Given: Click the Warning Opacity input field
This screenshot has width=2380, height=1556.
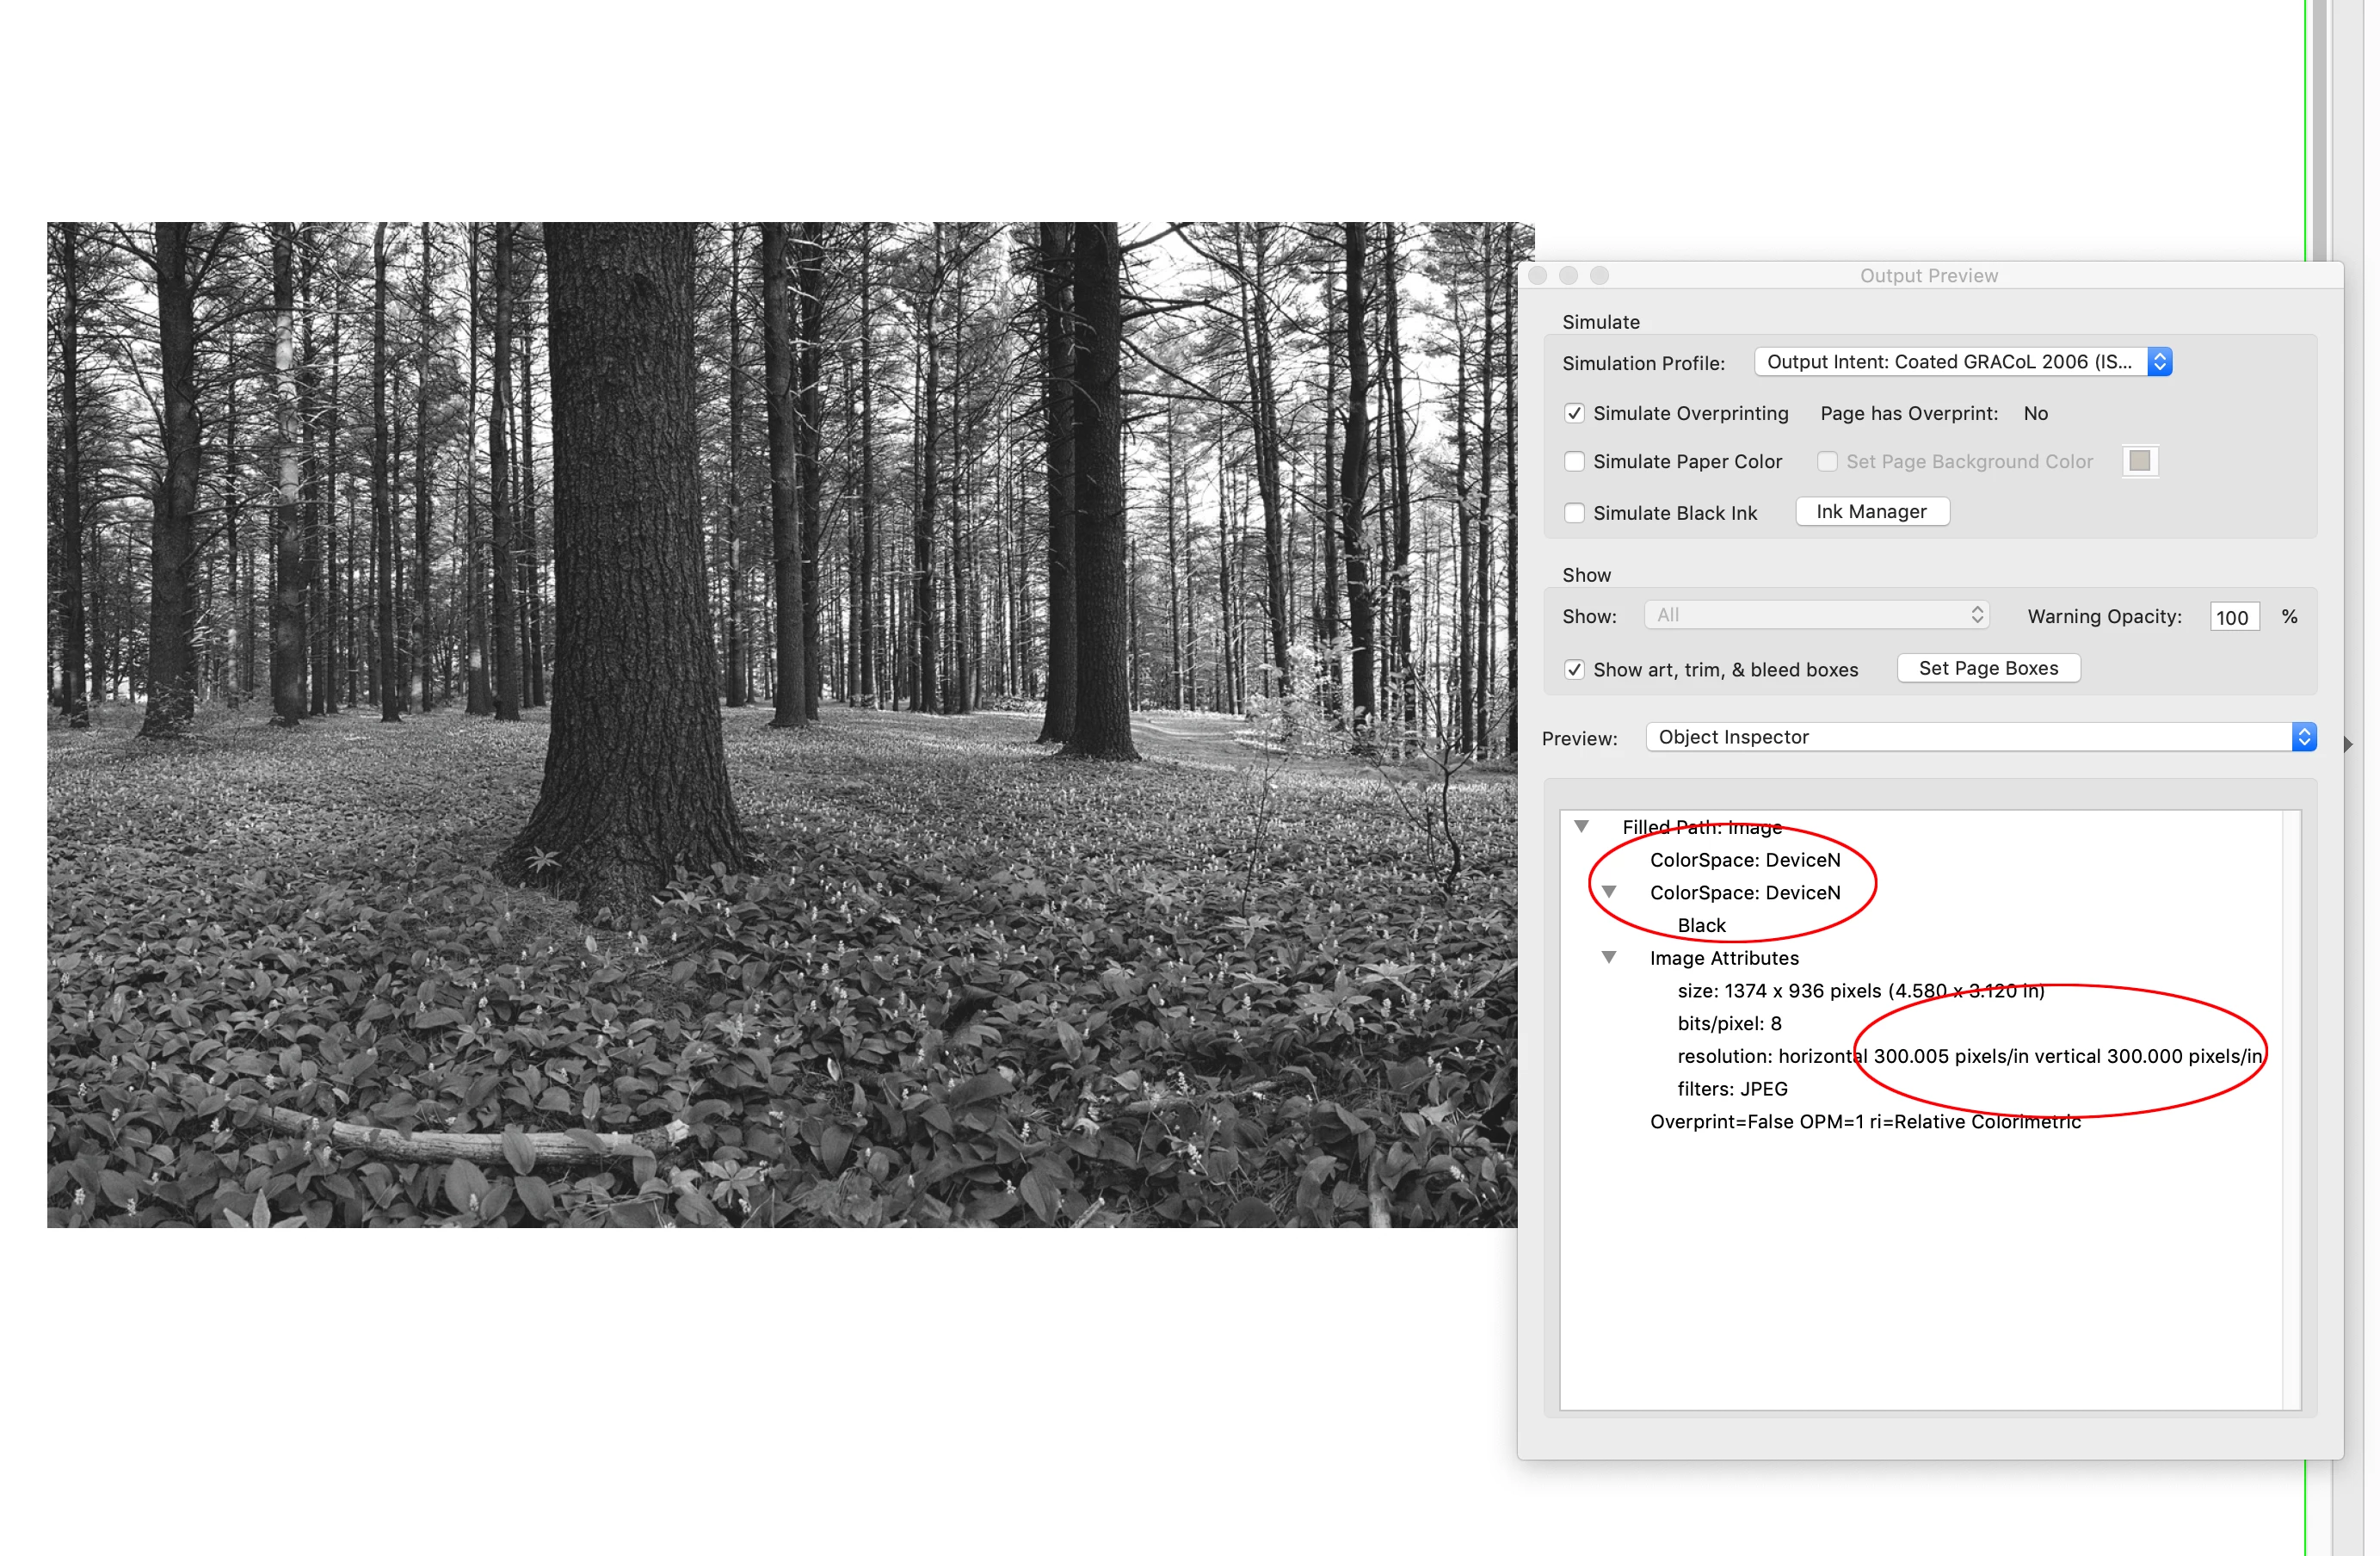Looking at the screenshot, I should (x=2232, y=617).
